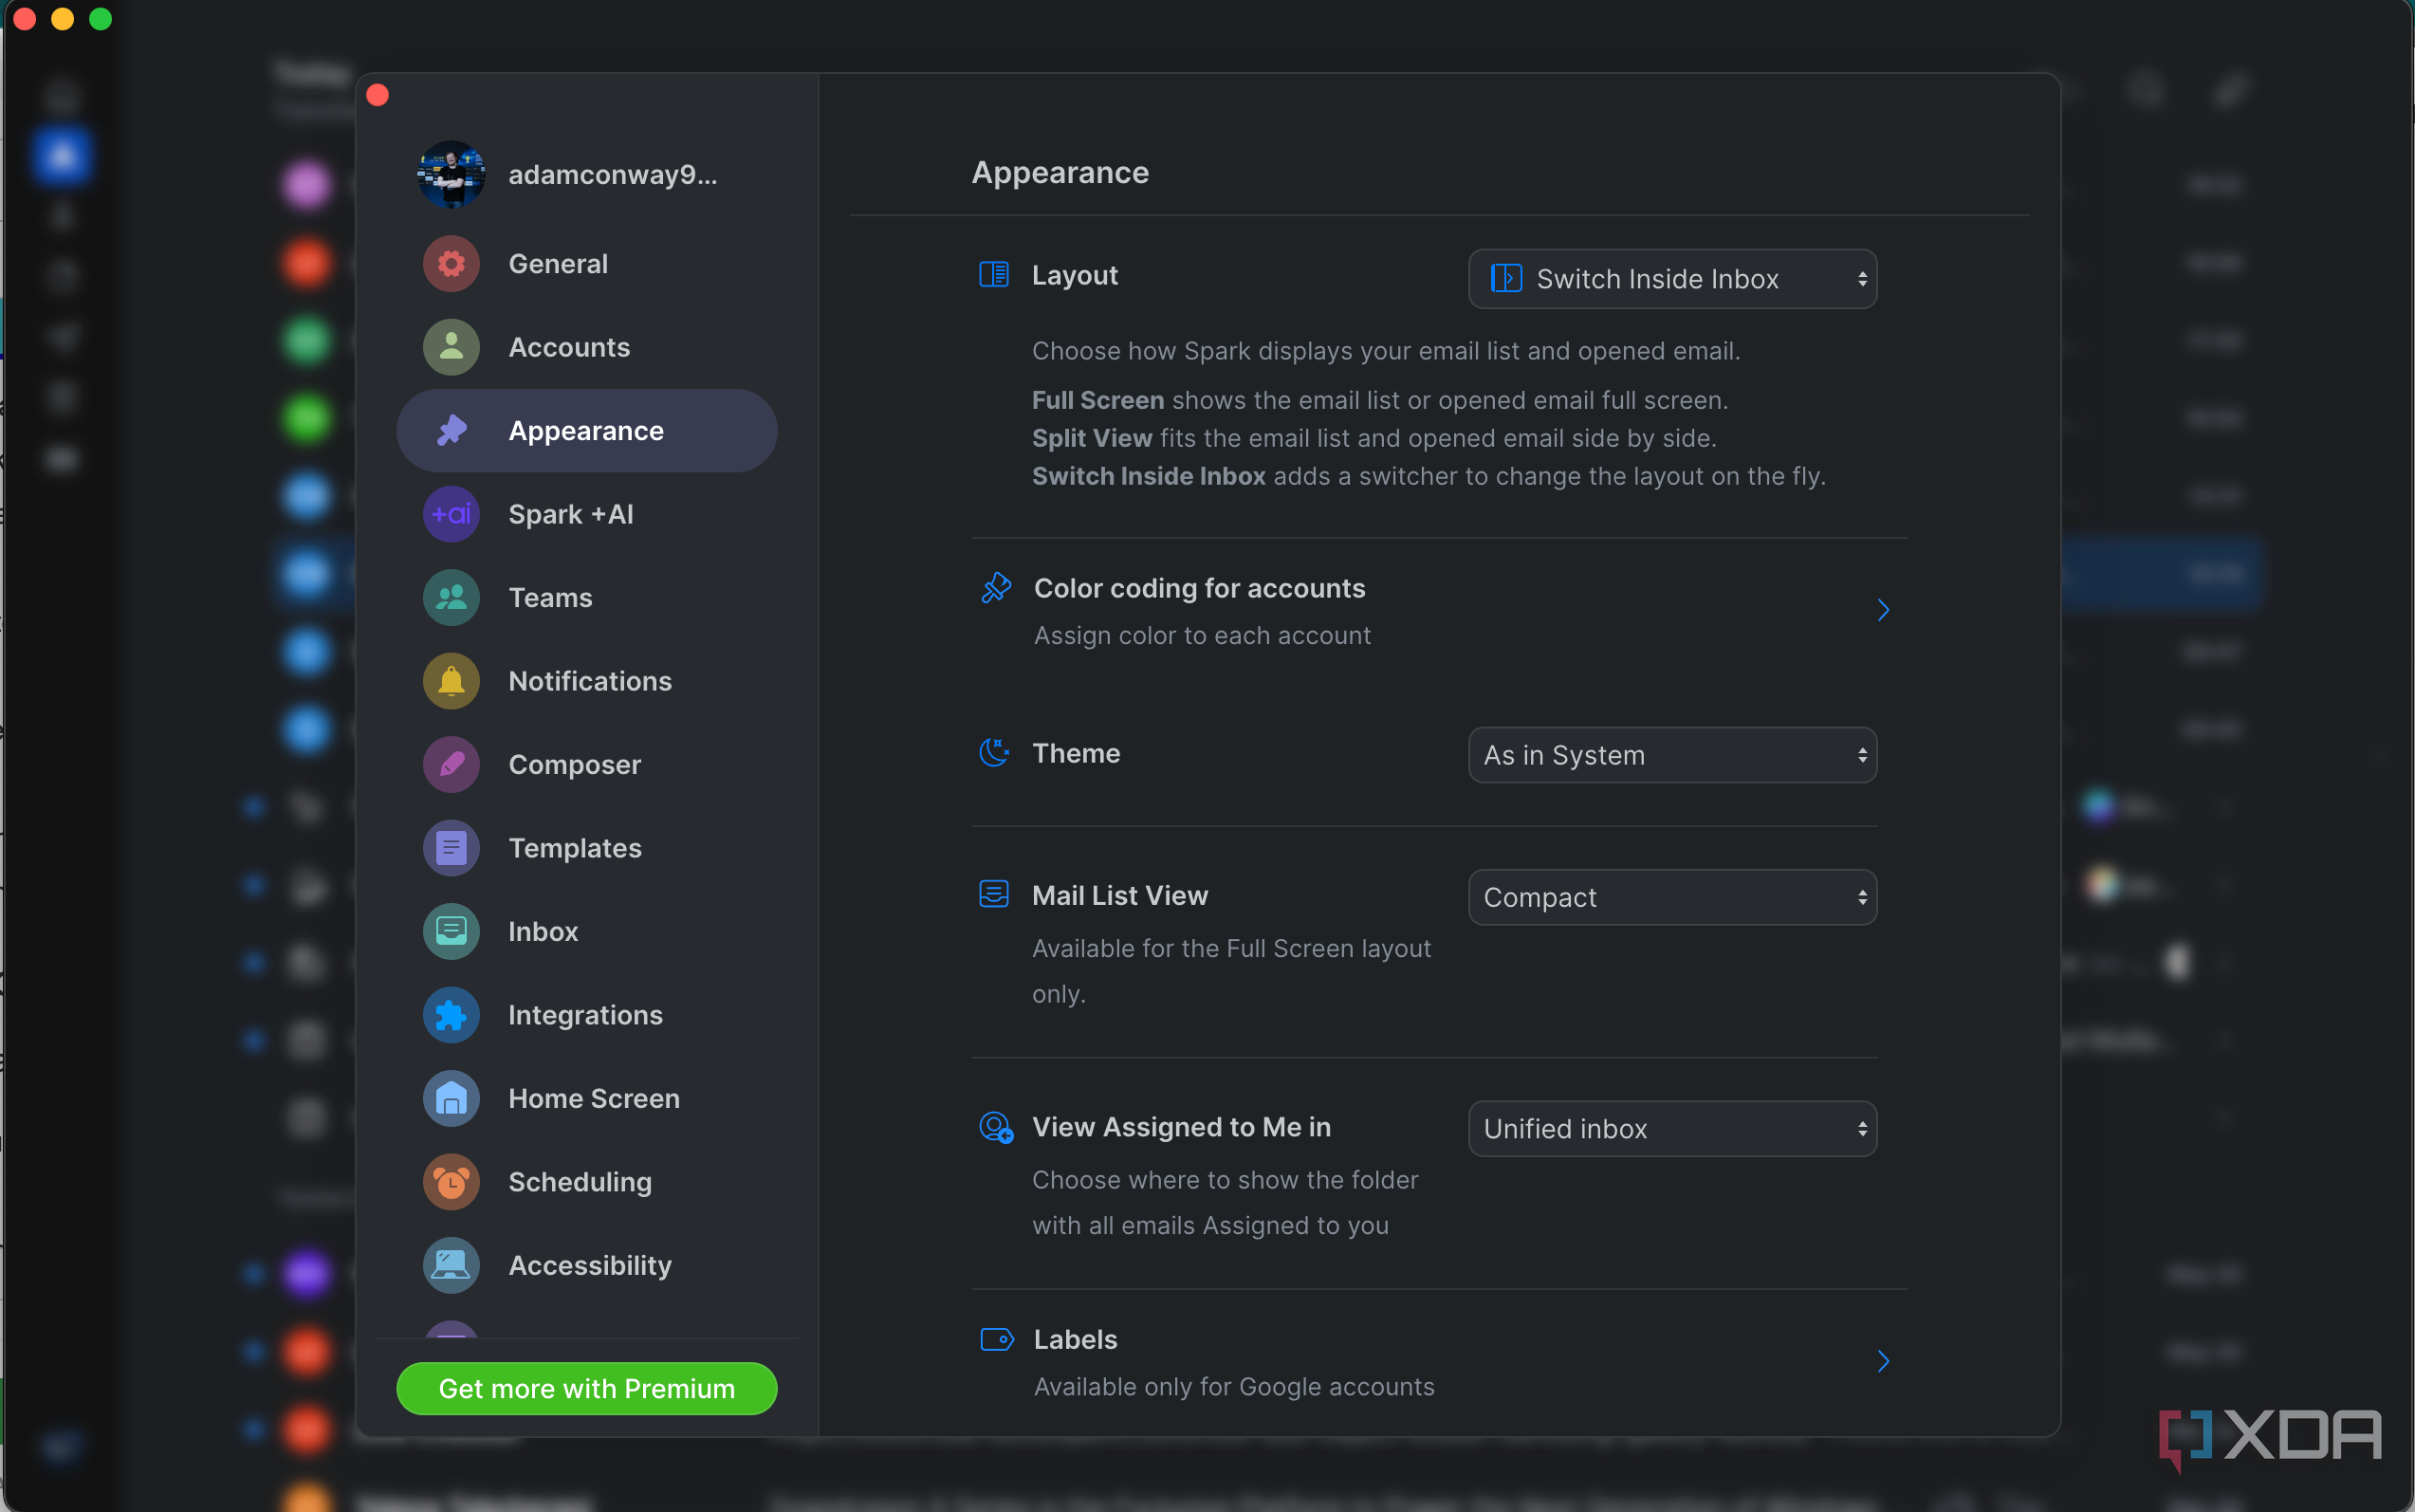This screenshot has height=1512, width=2415.
Task: Click the Appearance pin icon in sidebar
Action: pos(451,431)
